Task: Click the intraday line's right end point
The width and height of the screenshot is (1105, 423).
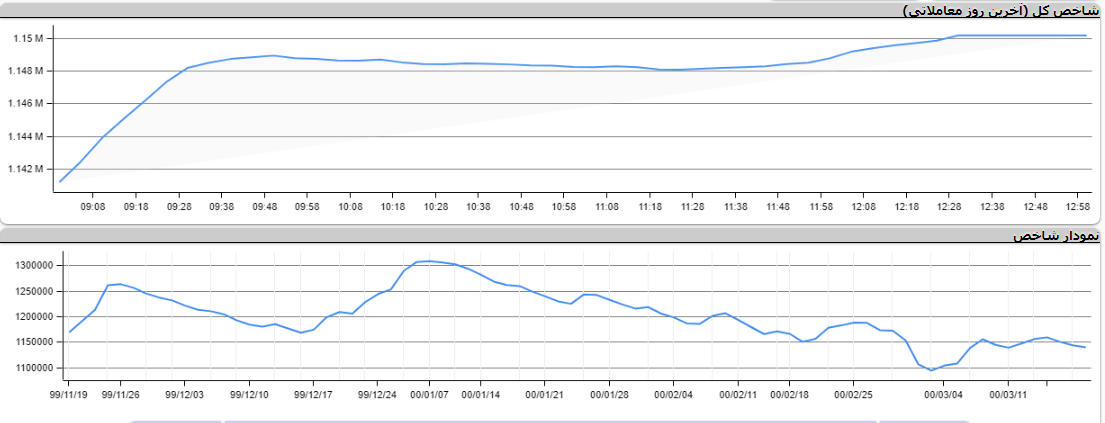Action: (x=1086, y=36)
